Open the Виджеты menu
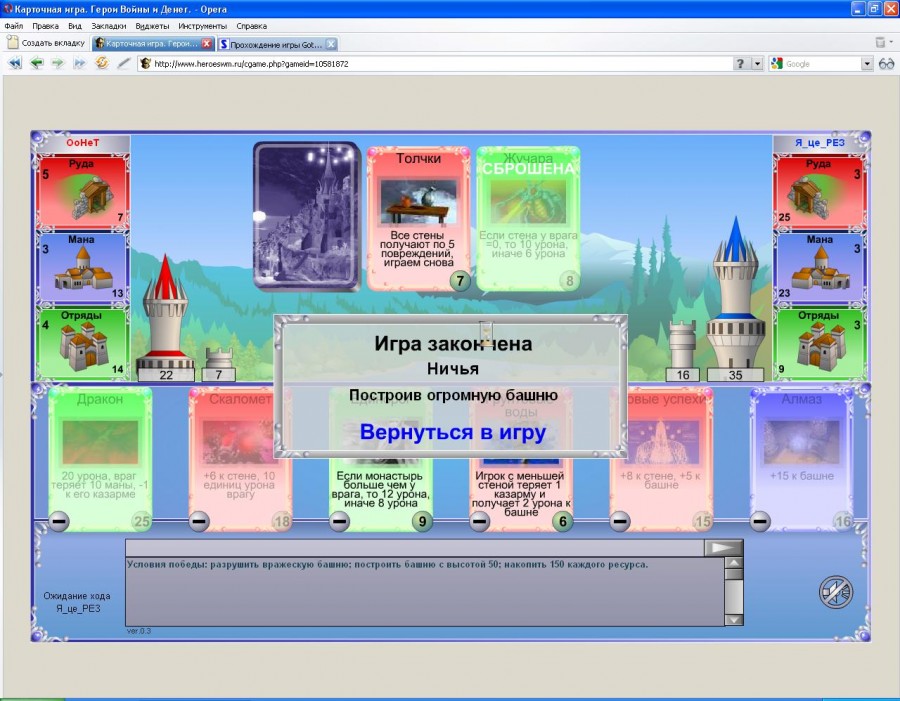 (x=152, y=26)
